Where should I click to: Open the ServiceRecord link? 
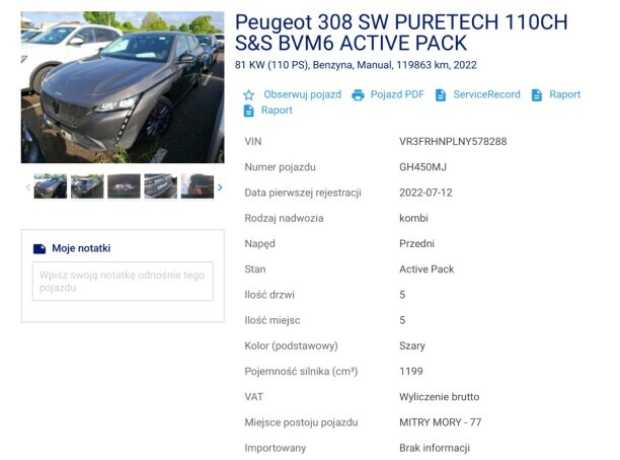[x=487, y=95]
